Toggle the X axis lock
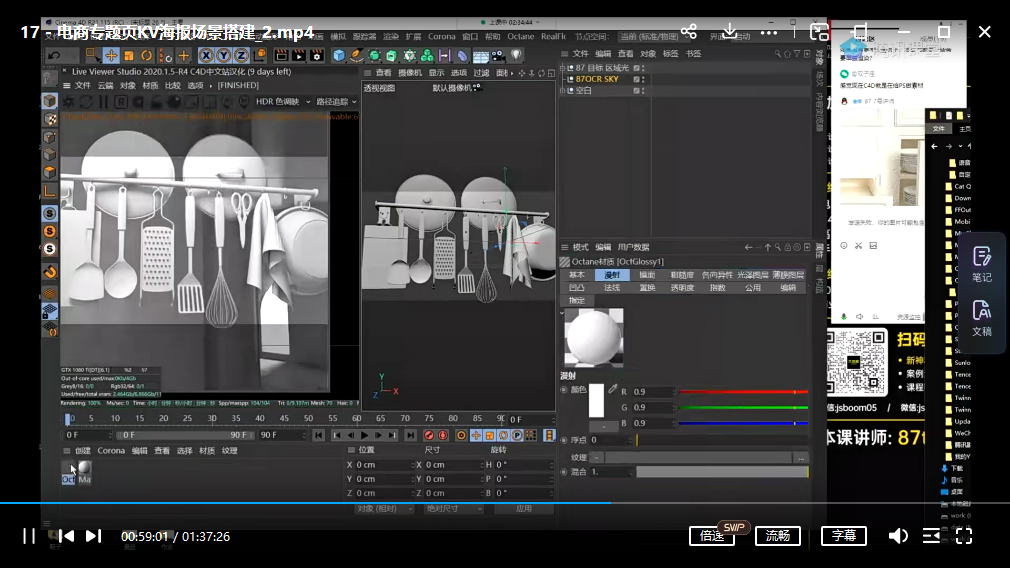The height and width of the screenshot is (568, 1010). pyautogui.click(x=206, y=55)
